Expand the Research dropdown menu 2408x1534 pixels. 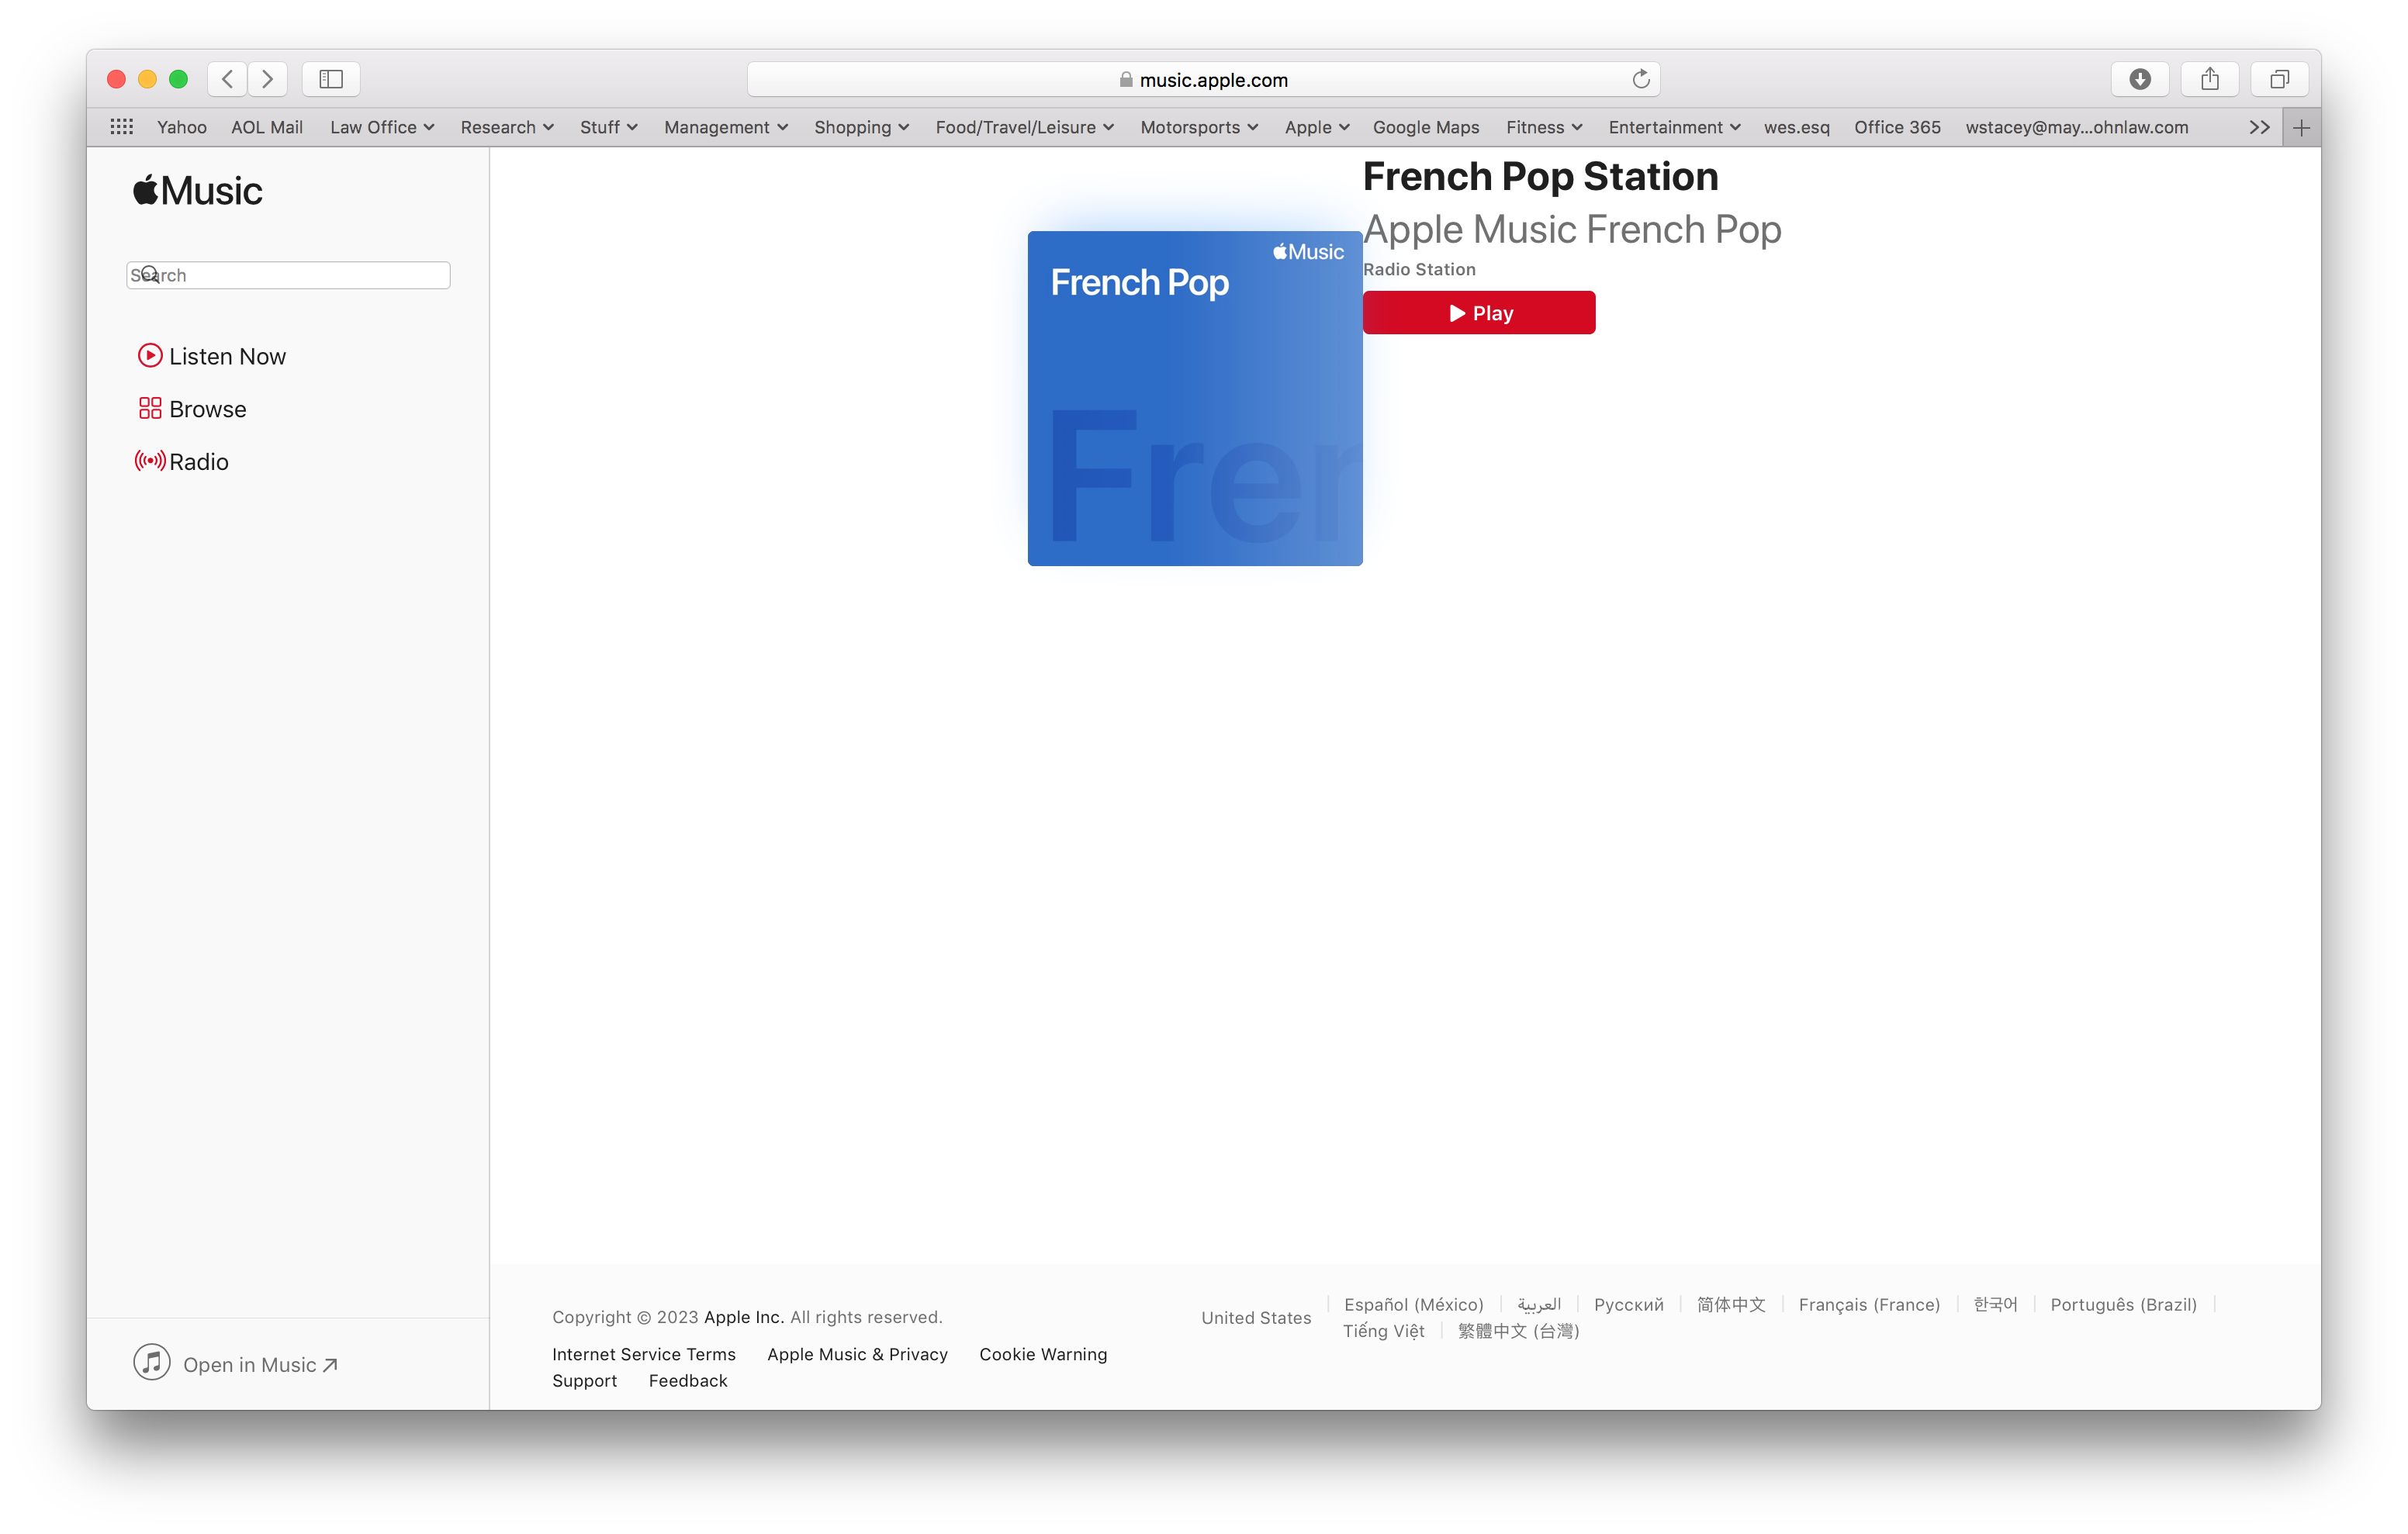point(506,125)
